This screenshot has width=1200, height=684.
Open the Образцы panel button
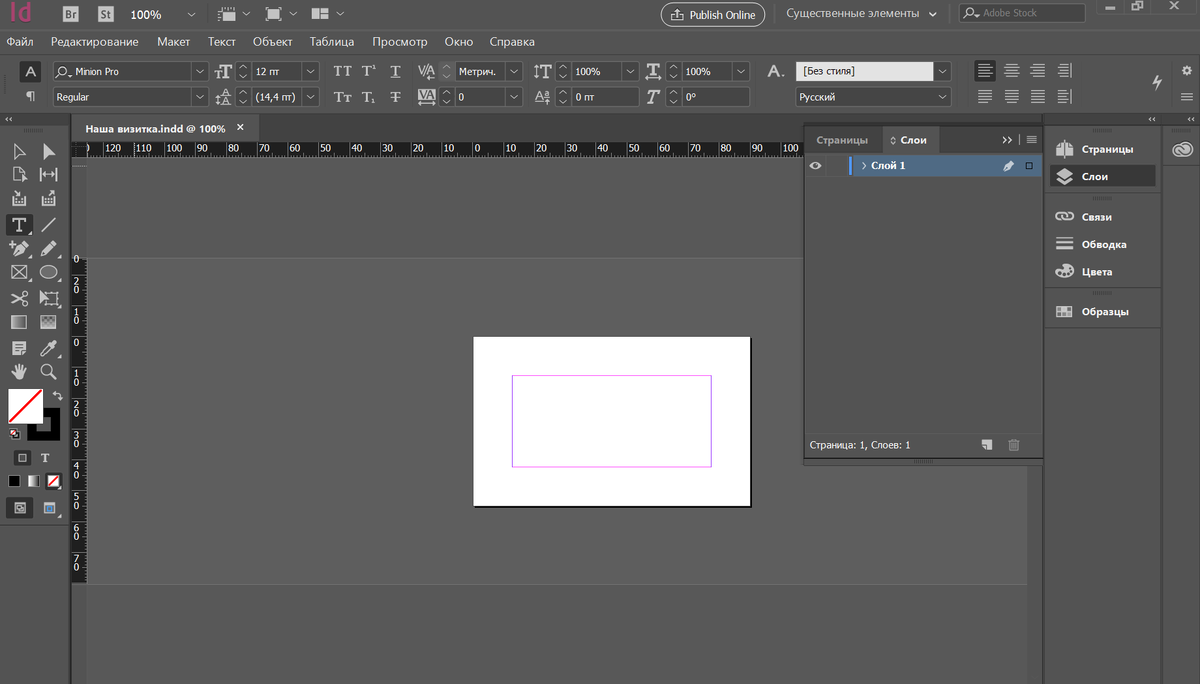(1104, 311)
